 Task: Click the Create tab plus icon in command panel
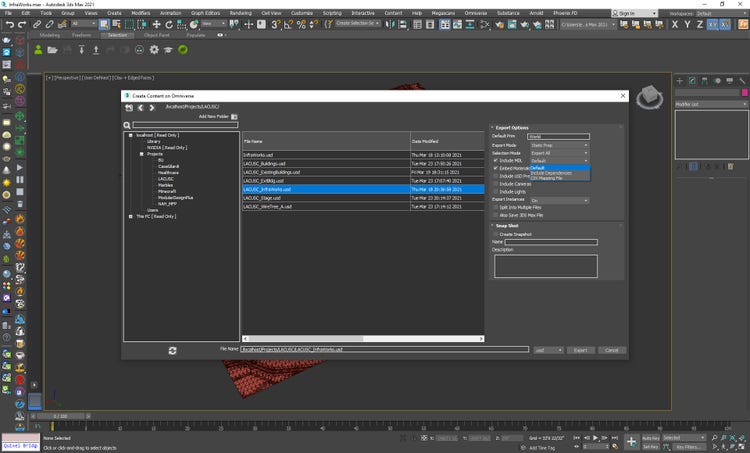(x=680, y=79)
